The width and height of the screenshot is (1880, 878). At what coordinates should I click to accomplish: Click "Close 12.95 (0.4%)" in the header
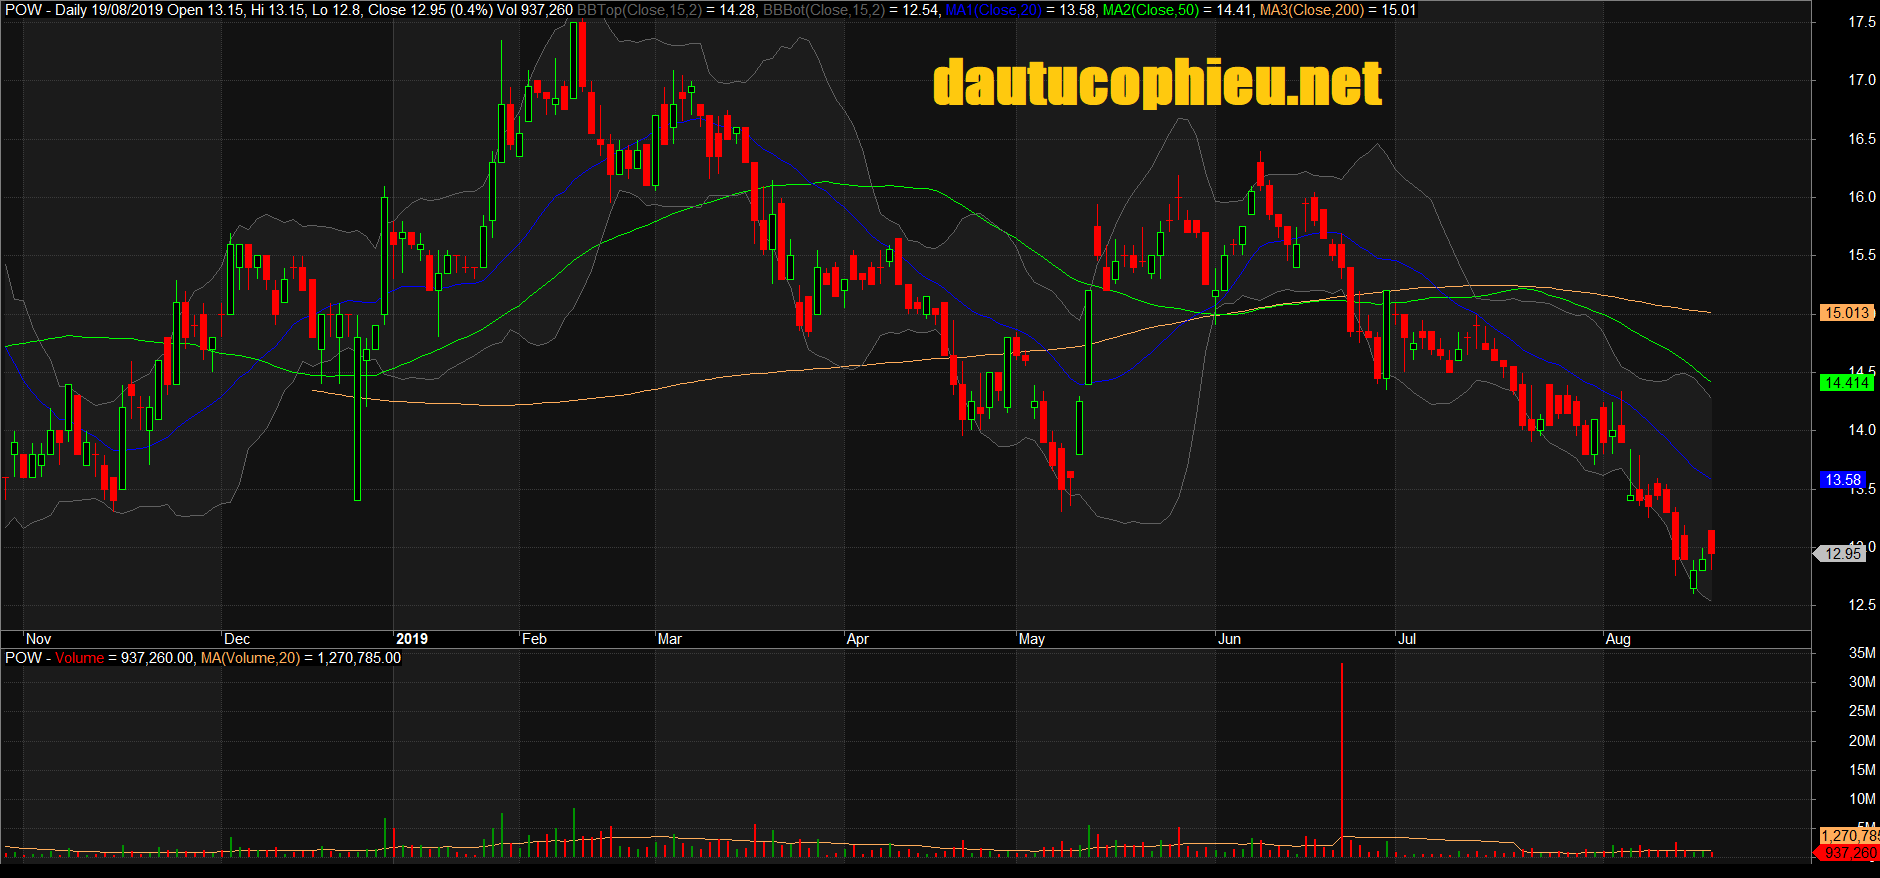pos(430,10)
